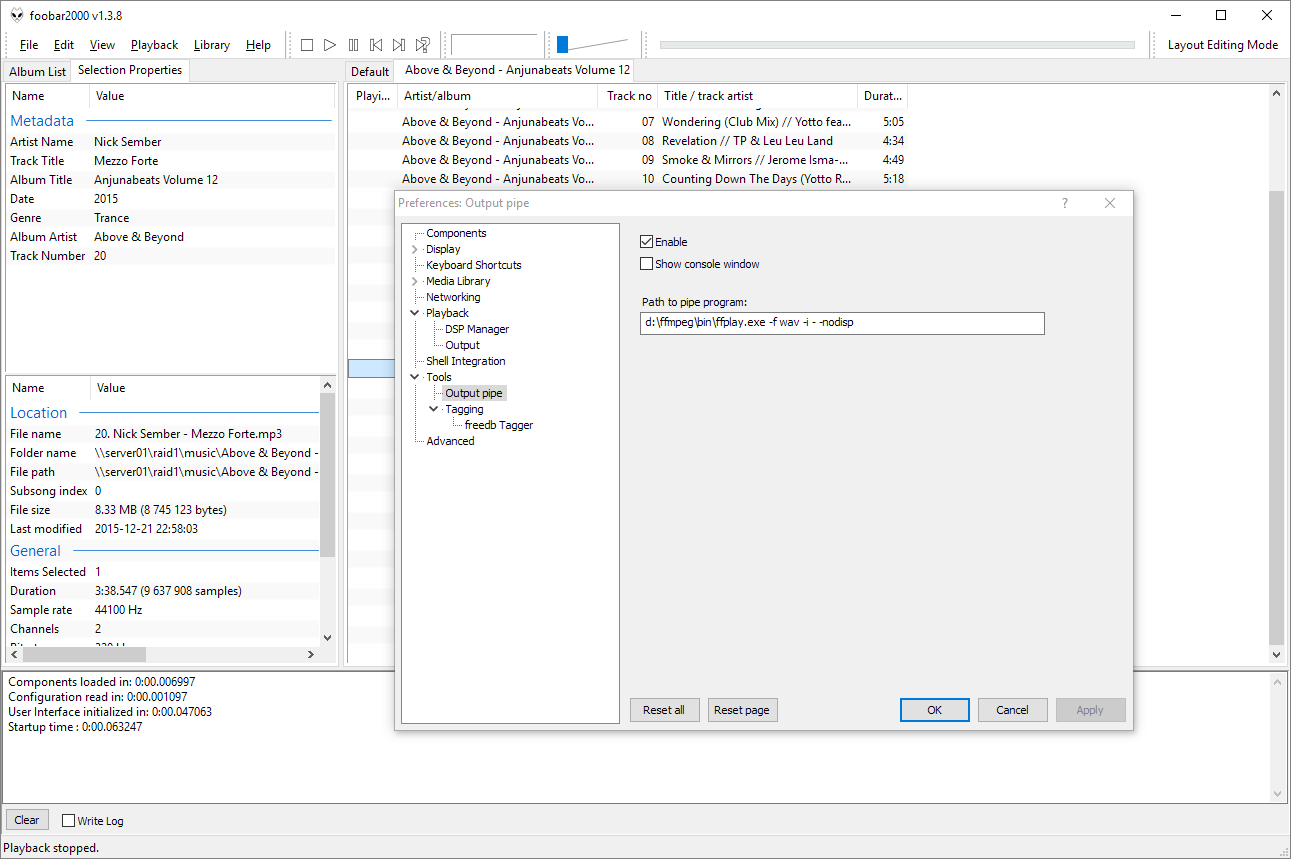
Task: Click the Pause toolbar icon
Action: (x=353, y=45)
